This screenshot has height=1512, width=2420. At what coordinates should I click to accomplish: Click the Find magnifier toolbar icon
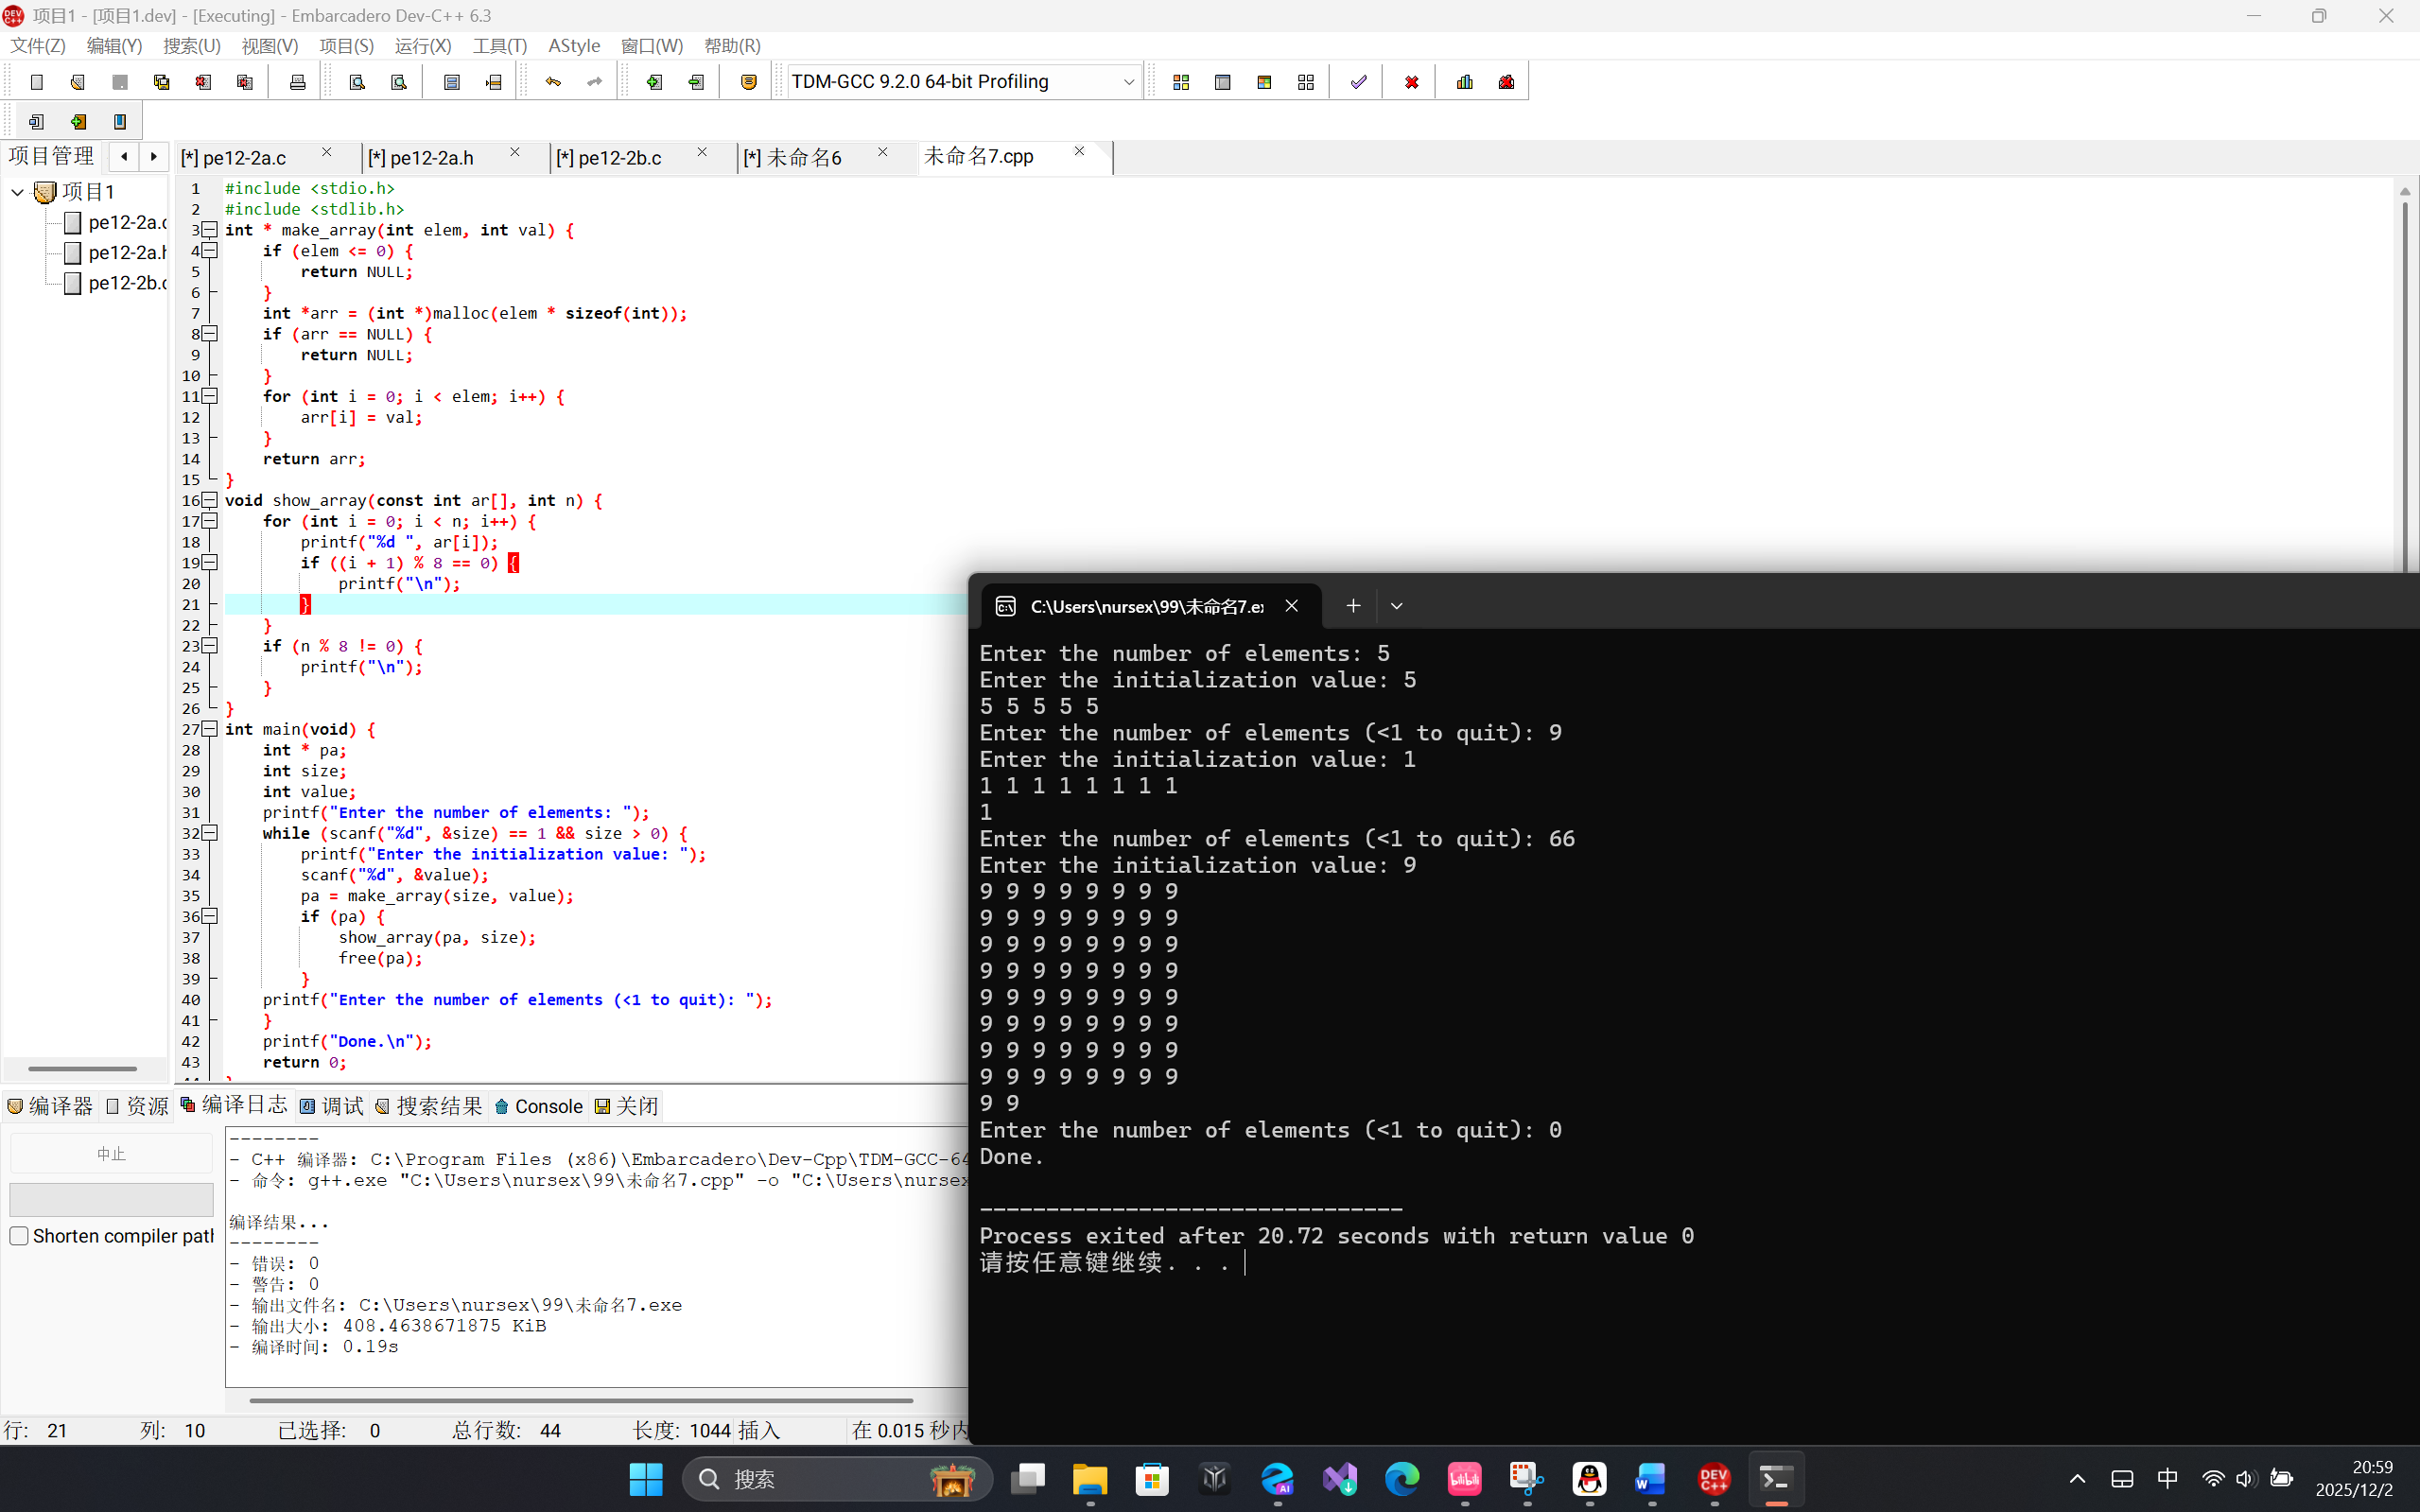357,82
